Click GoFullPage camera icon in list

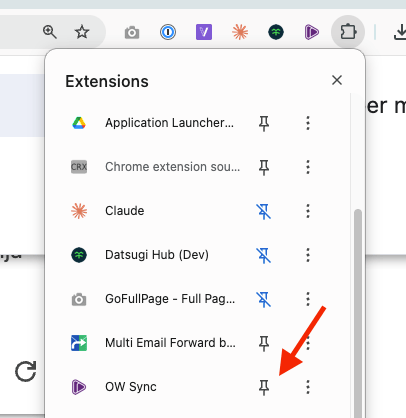[79, 299]
